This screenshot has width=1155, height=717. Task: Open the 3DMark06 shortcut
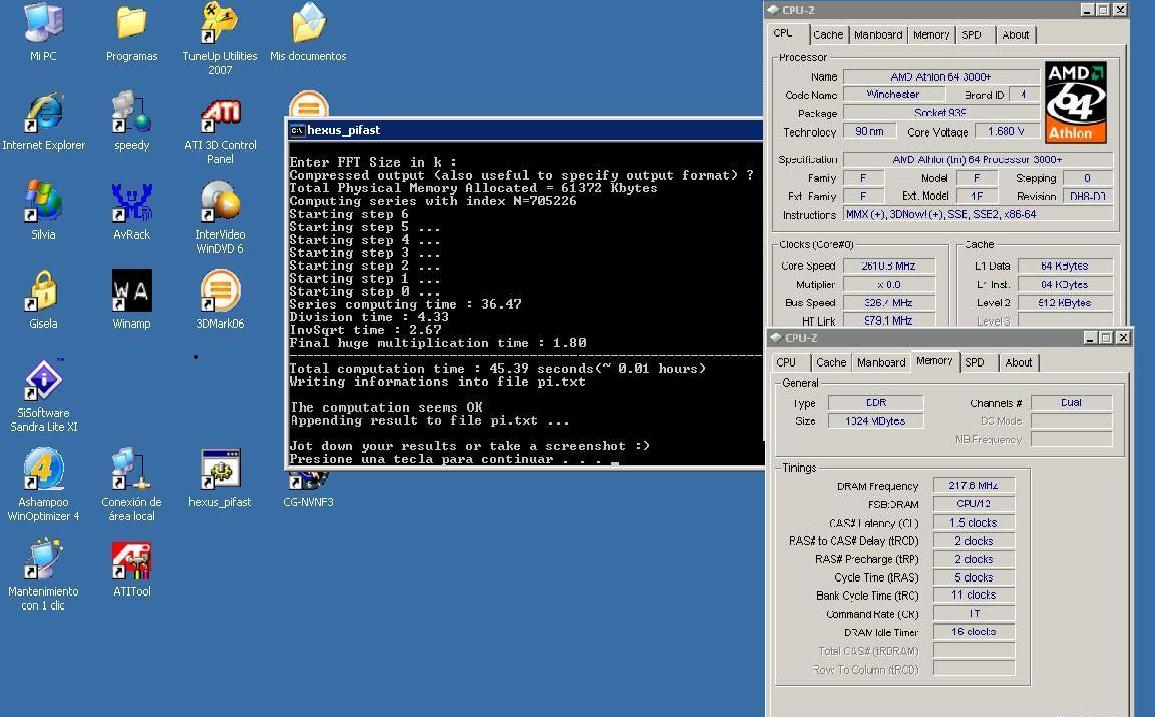point(220,300)
